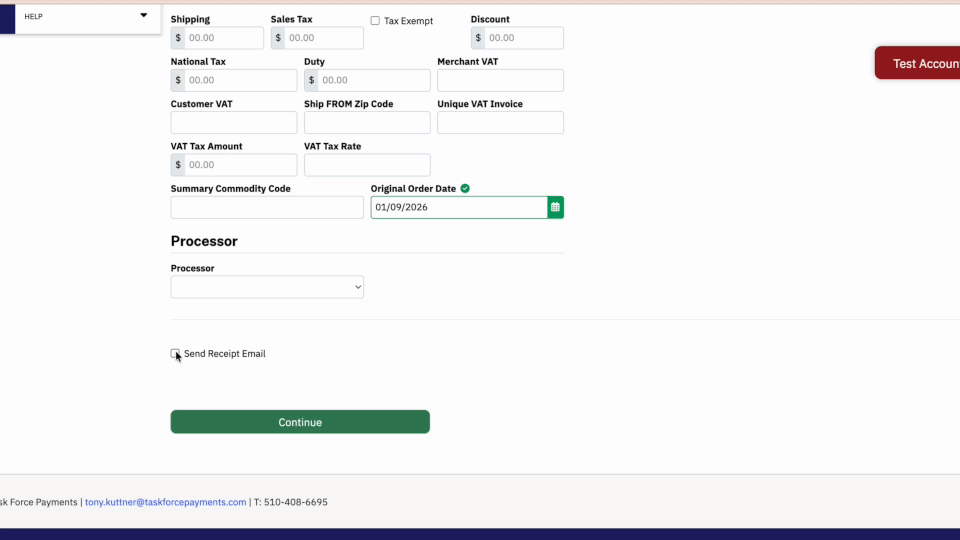
Task: Expand the HELP menu arrow
Action: pos(143,15)
